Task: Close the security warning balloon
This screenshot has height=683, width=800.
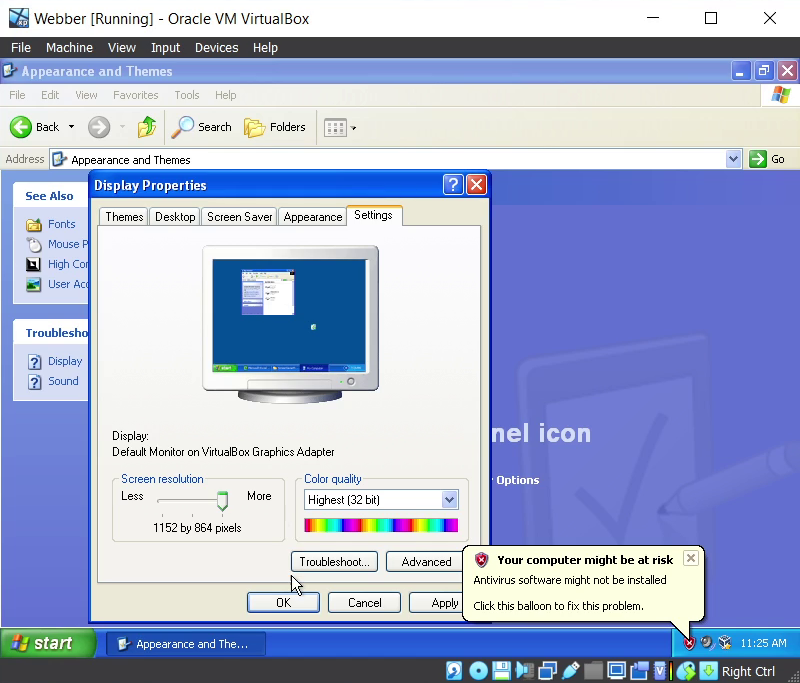Action: tap(690, 558)
